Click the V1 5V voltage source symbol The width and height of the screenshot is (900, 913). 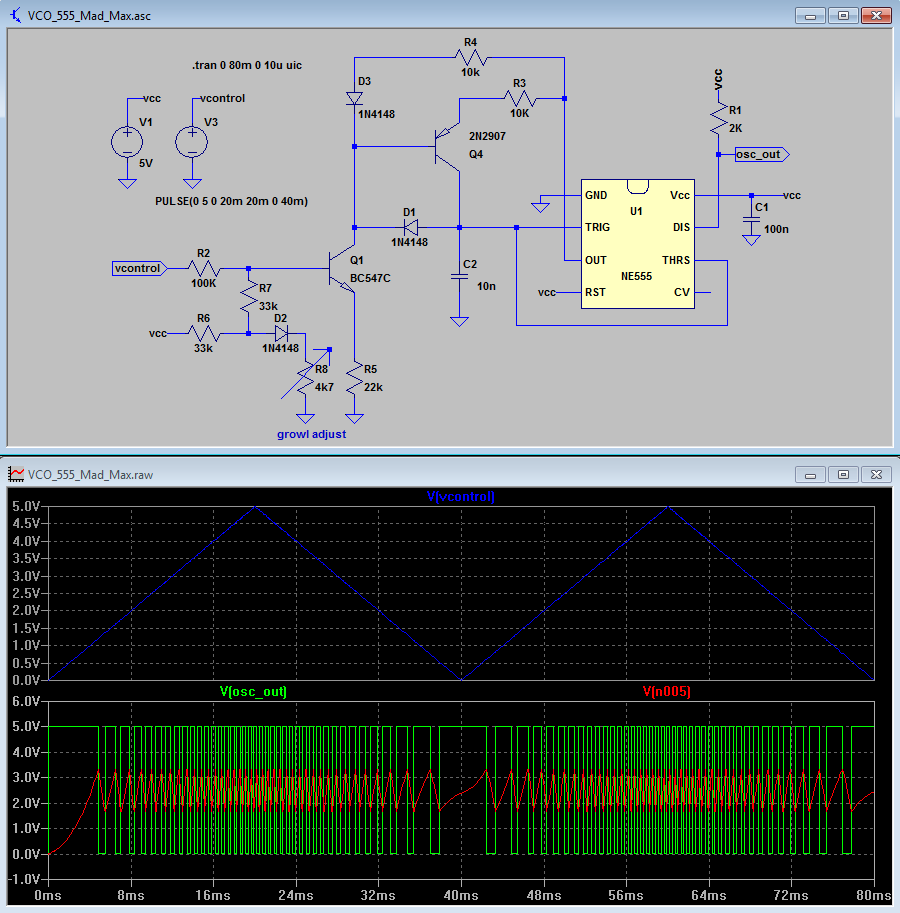point(127,142)
